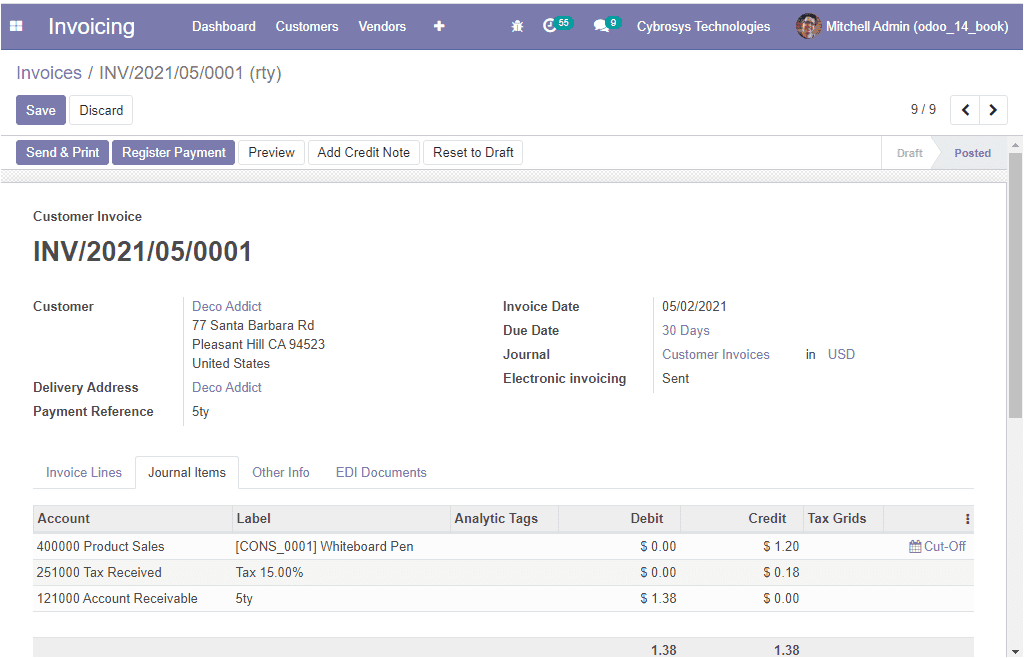The height and width of the screenshot is (658, 1024).
Task: Open the Other Info tab
Action: tap(281, 473)
